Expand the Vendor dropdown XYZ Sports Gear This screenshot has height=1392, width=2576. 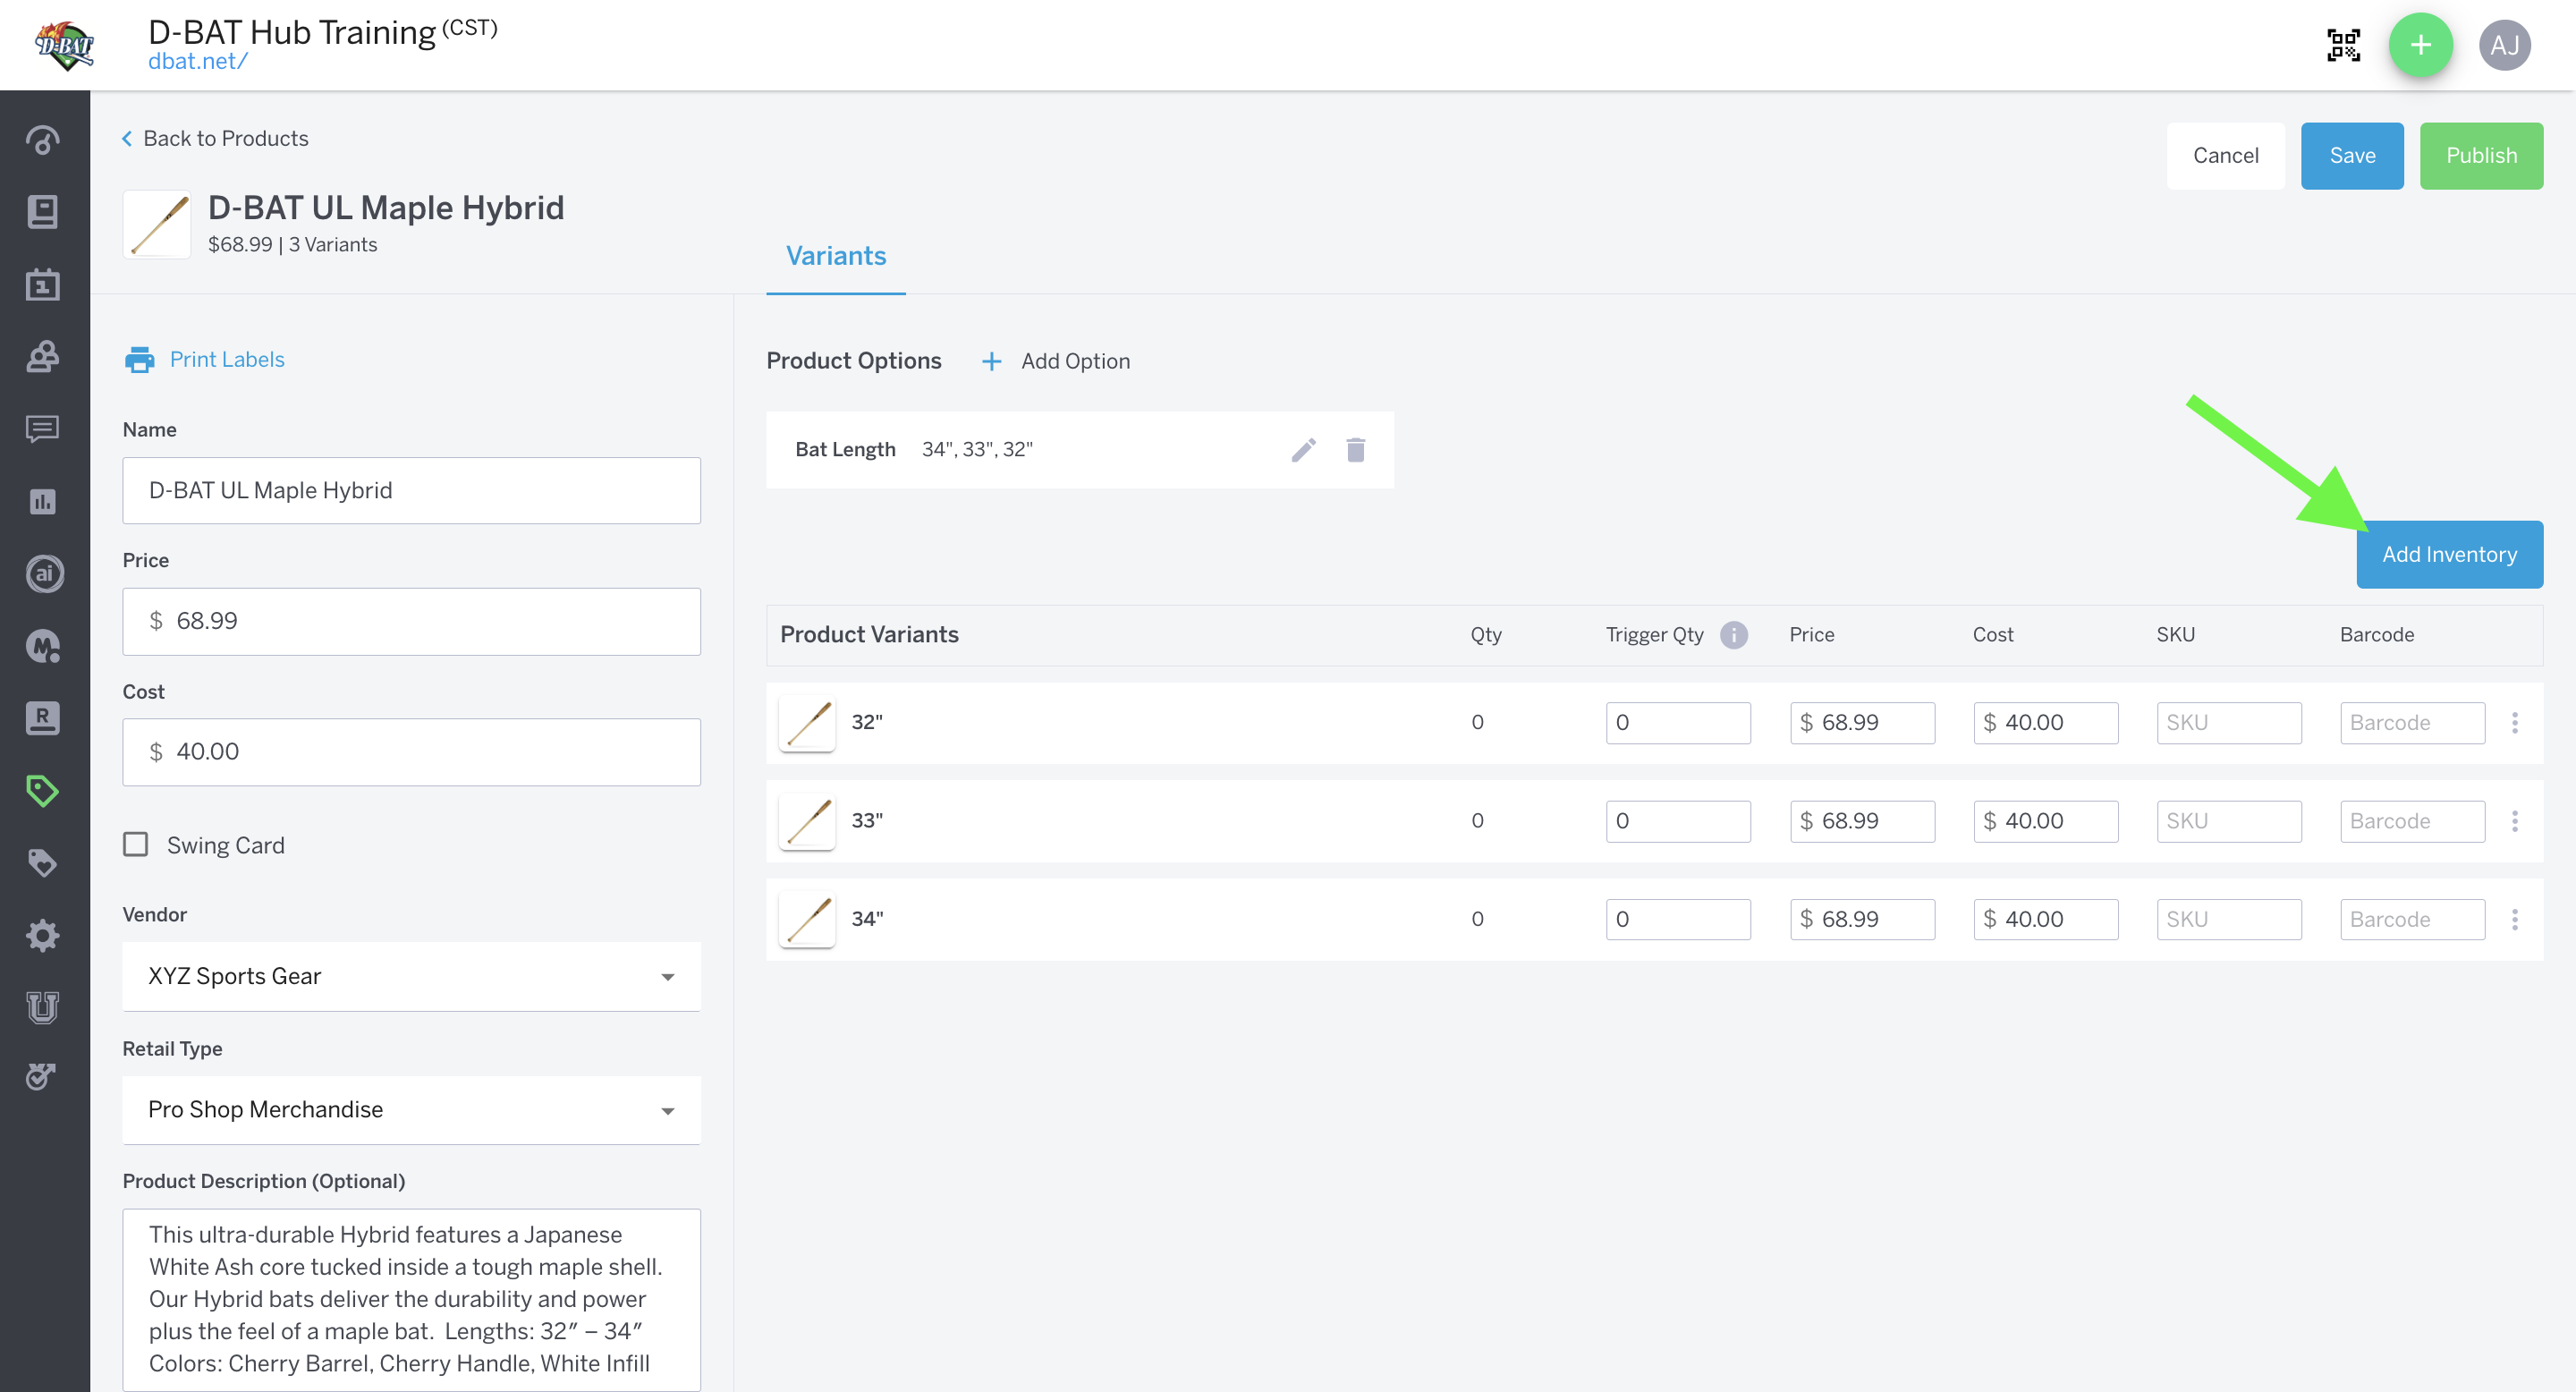tap(411, 976)
